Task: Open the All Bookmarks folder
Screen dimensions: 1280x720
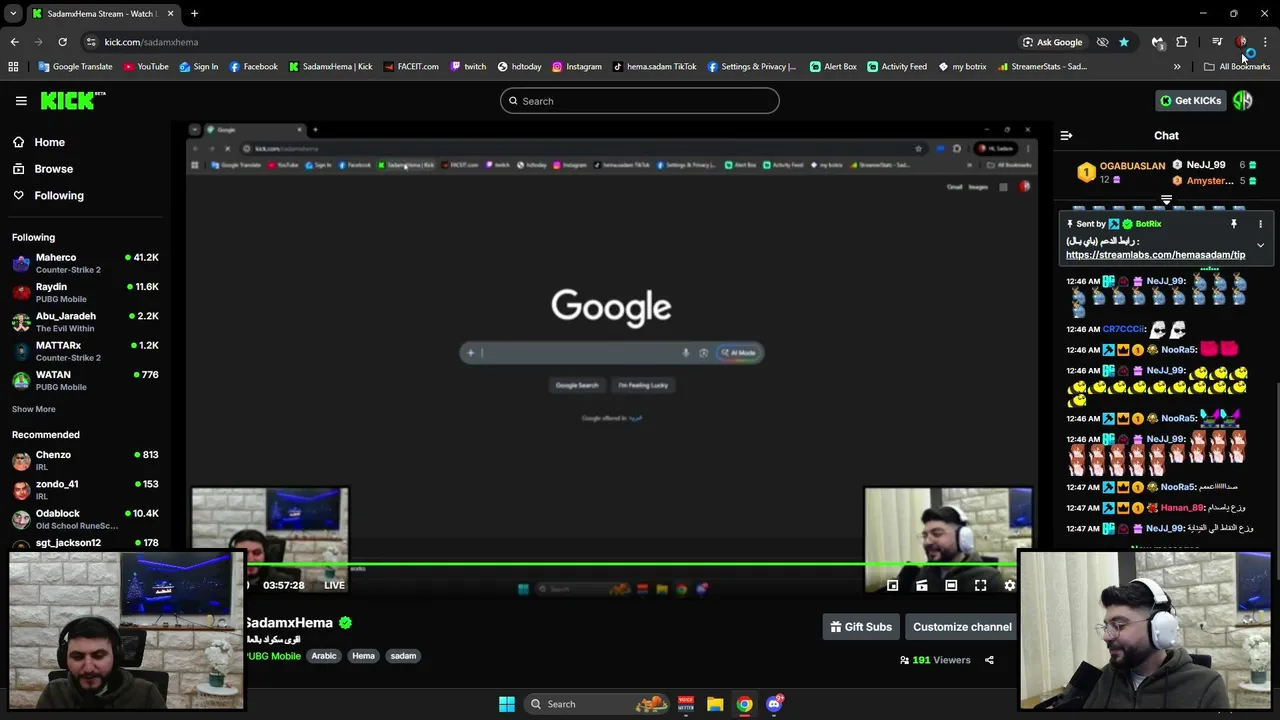Action: pyautogui.click(x=1237, y=67)
